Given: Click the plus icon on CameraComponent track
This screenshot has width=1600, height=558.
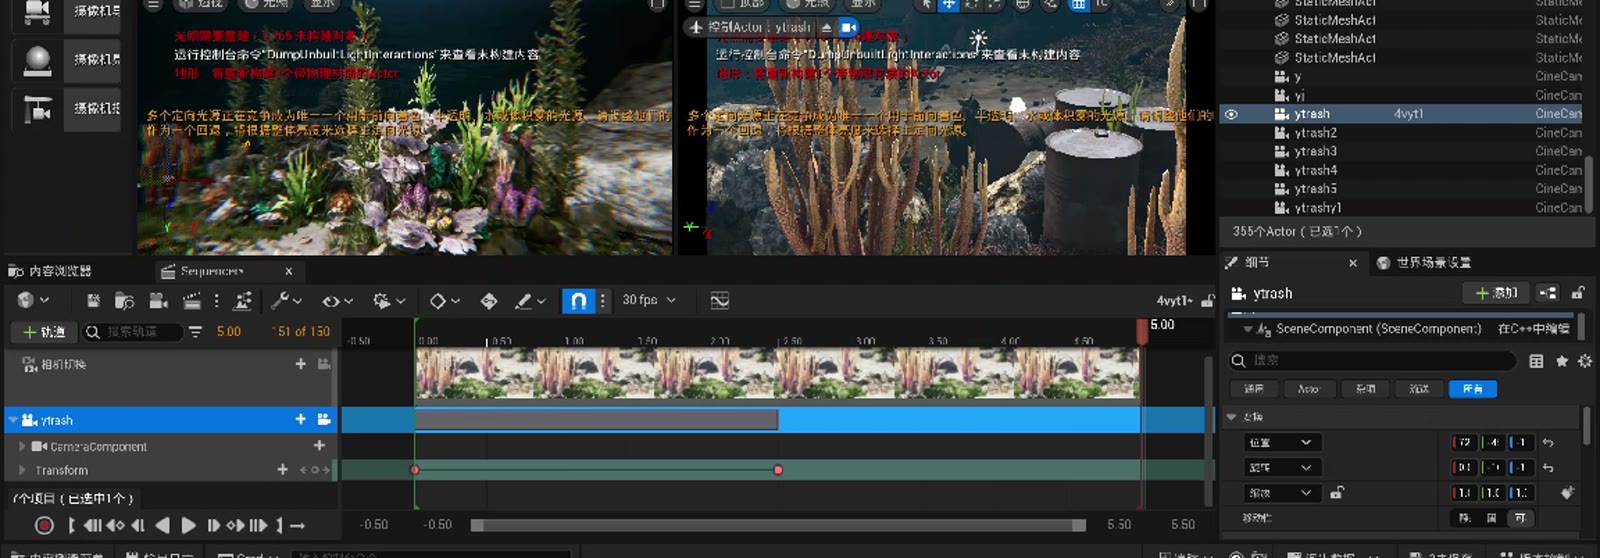Looking at the screenshot, I should 319,445.
